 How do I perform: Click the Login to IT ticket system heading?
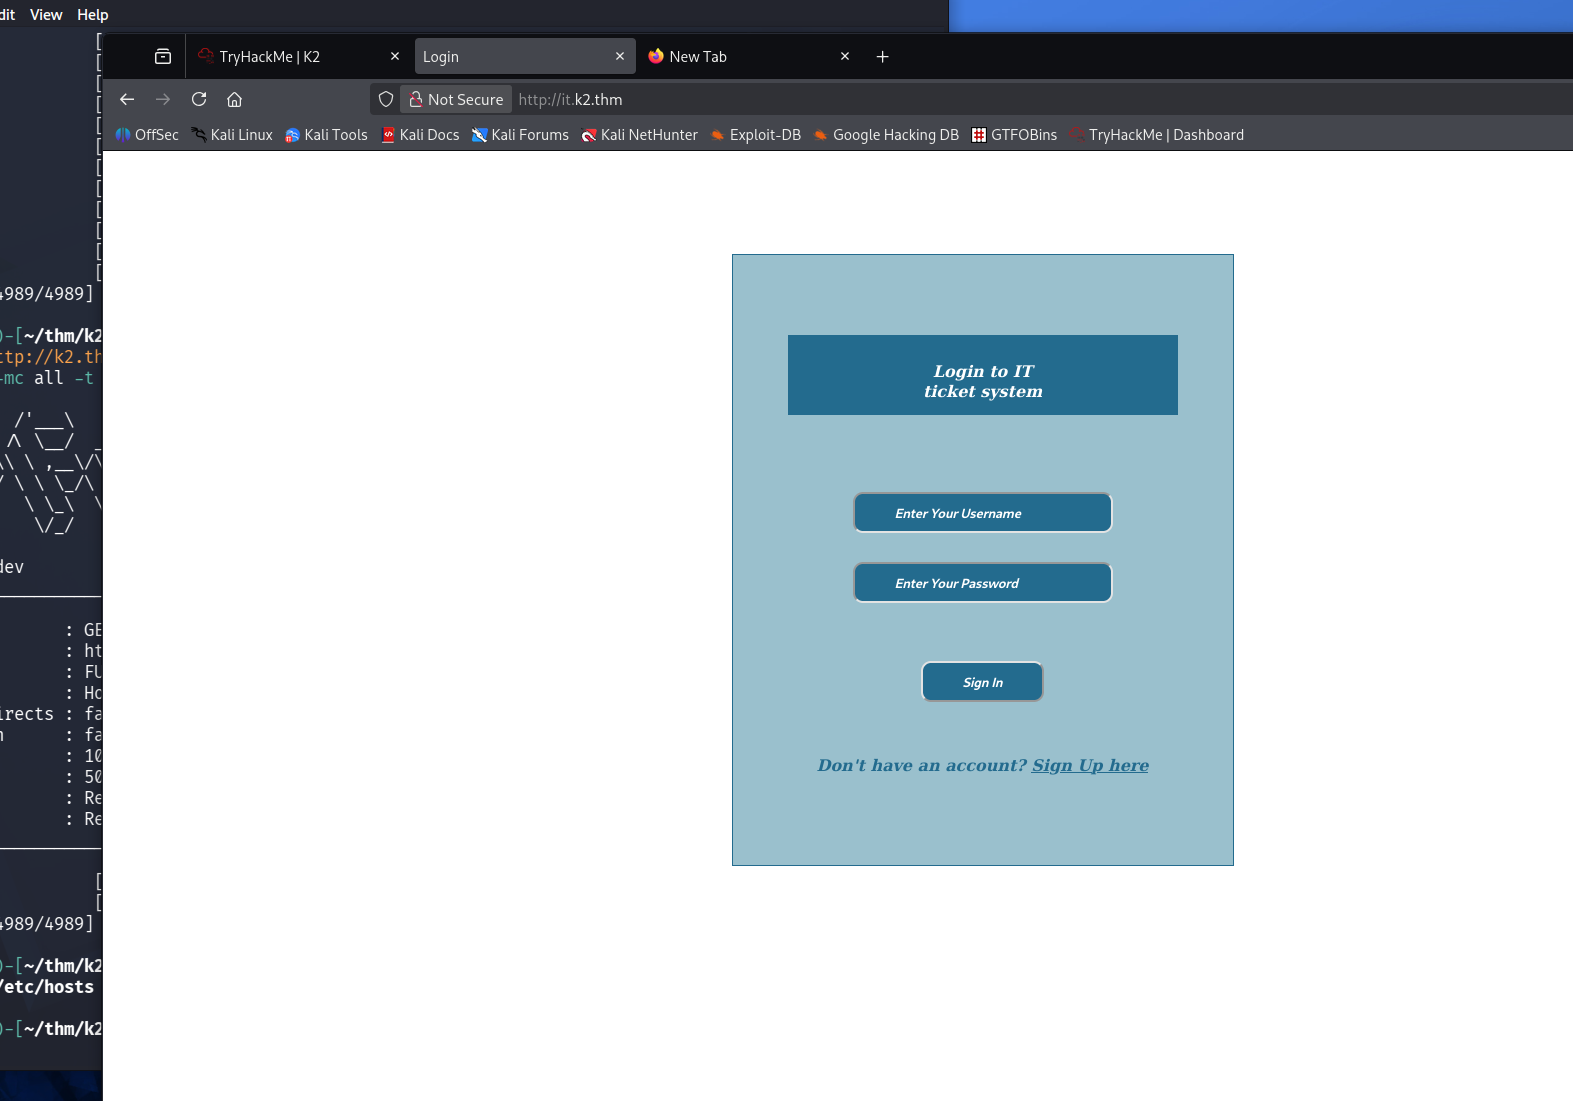983,381
